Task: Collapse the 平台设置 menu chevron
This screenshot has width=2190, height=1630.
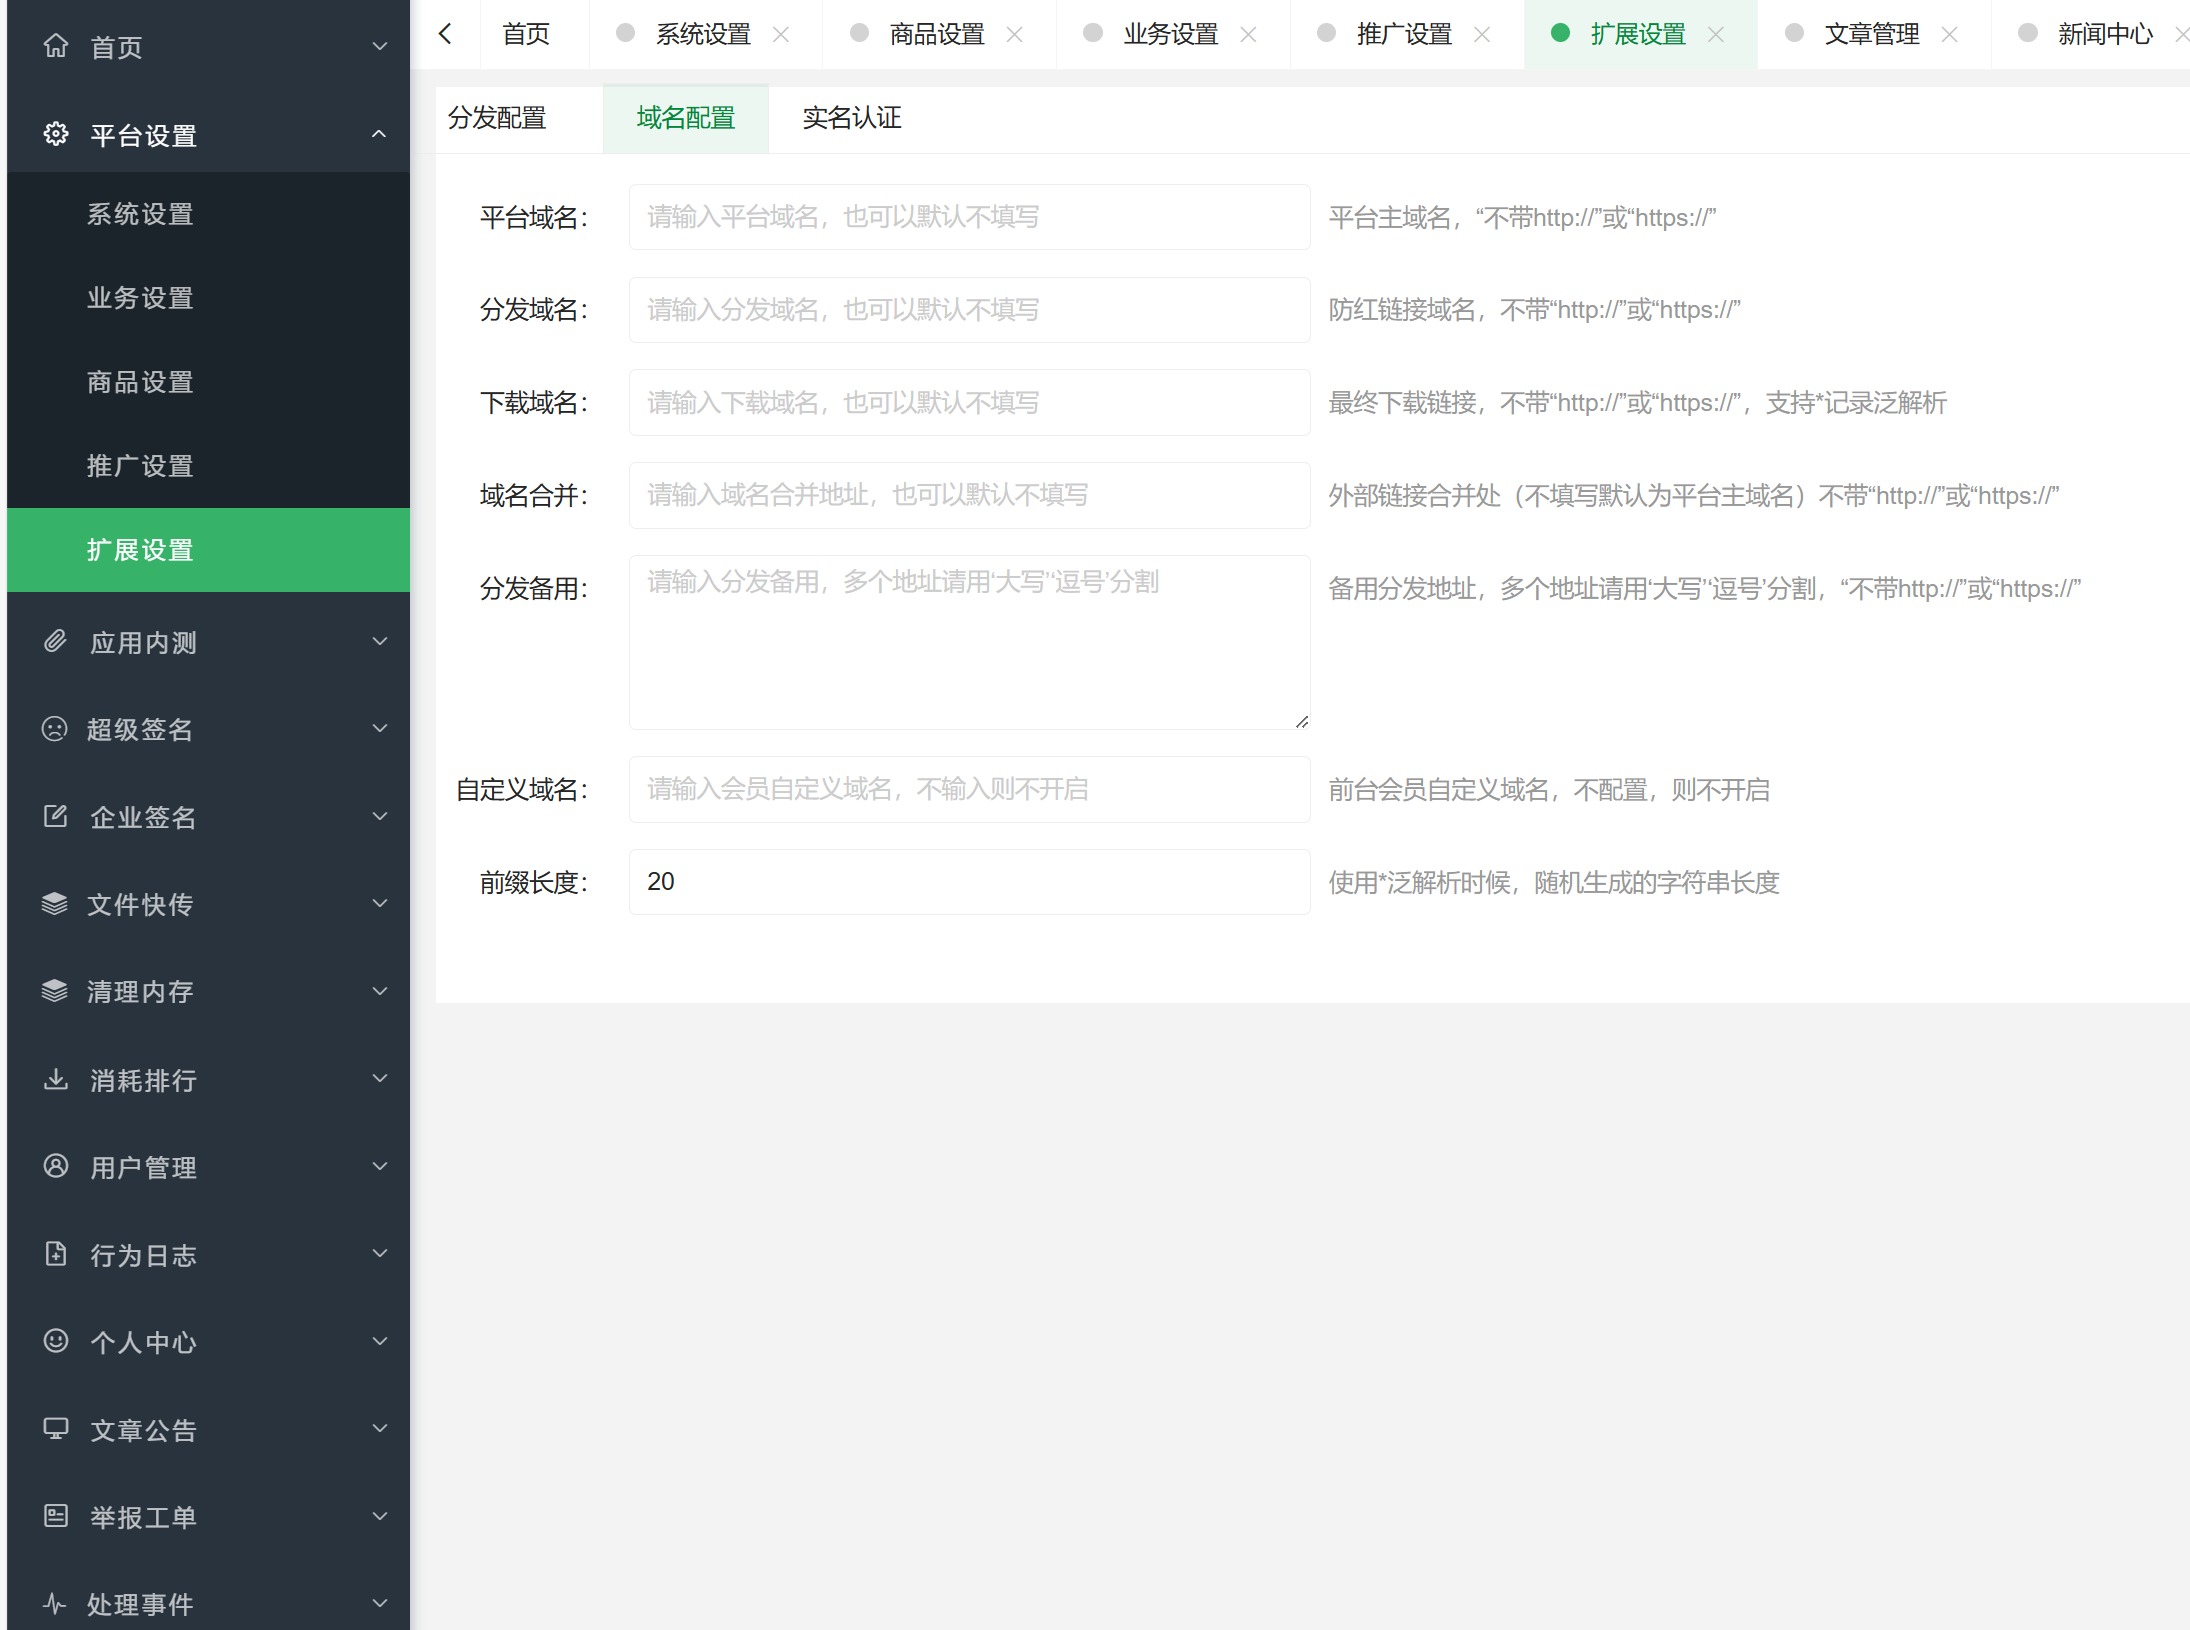Action: click(379, 134)
